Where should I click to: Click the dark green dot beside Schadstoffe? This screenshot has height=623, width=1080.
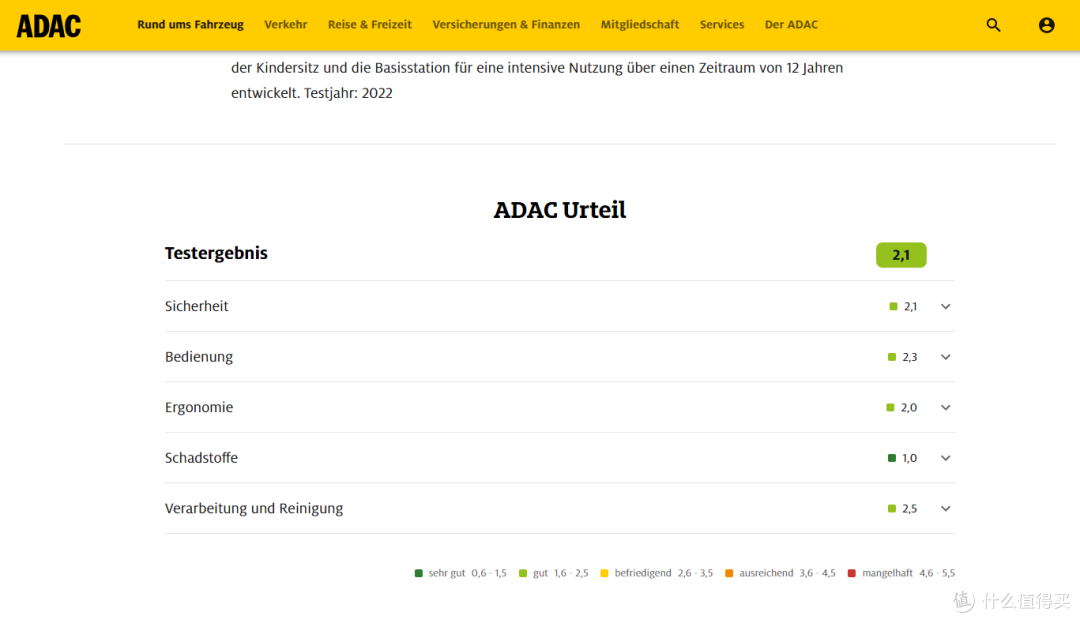click(x=890, y=458)
